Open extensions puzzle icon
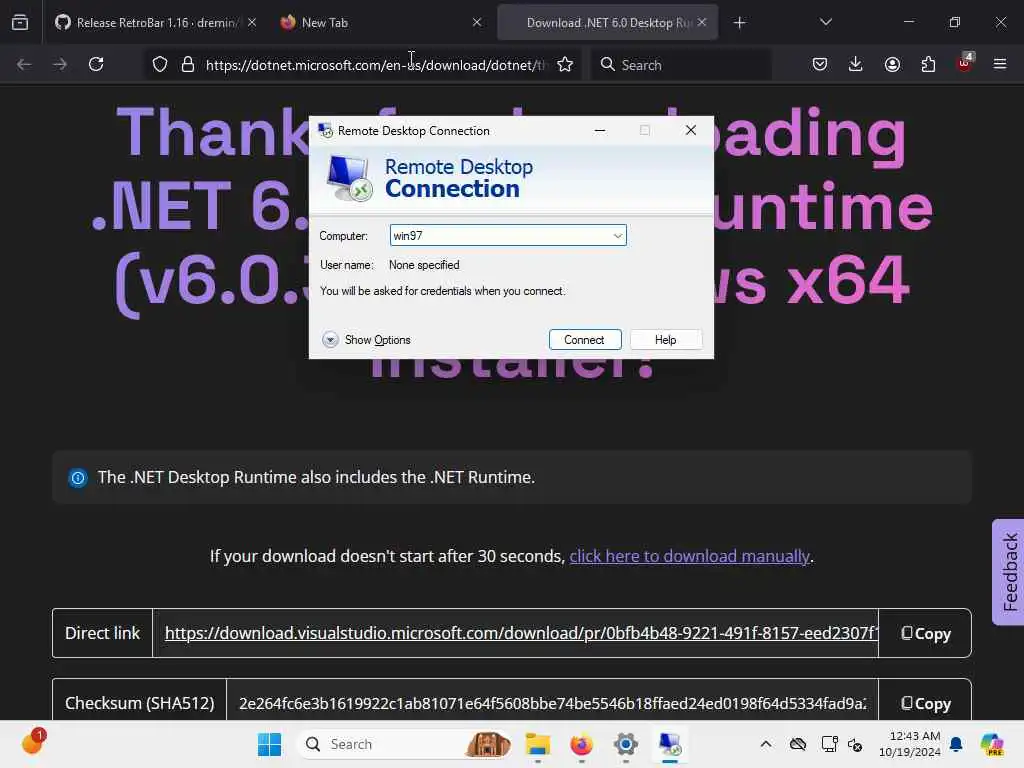This screenshot has width=1024, height=768. (928, 64)
